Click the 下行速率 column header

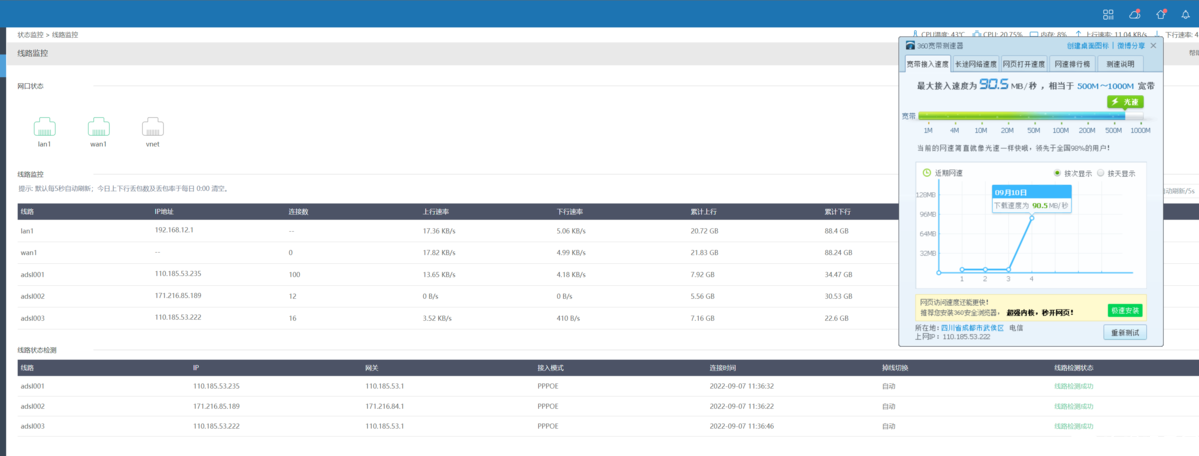tap(568, 211)
